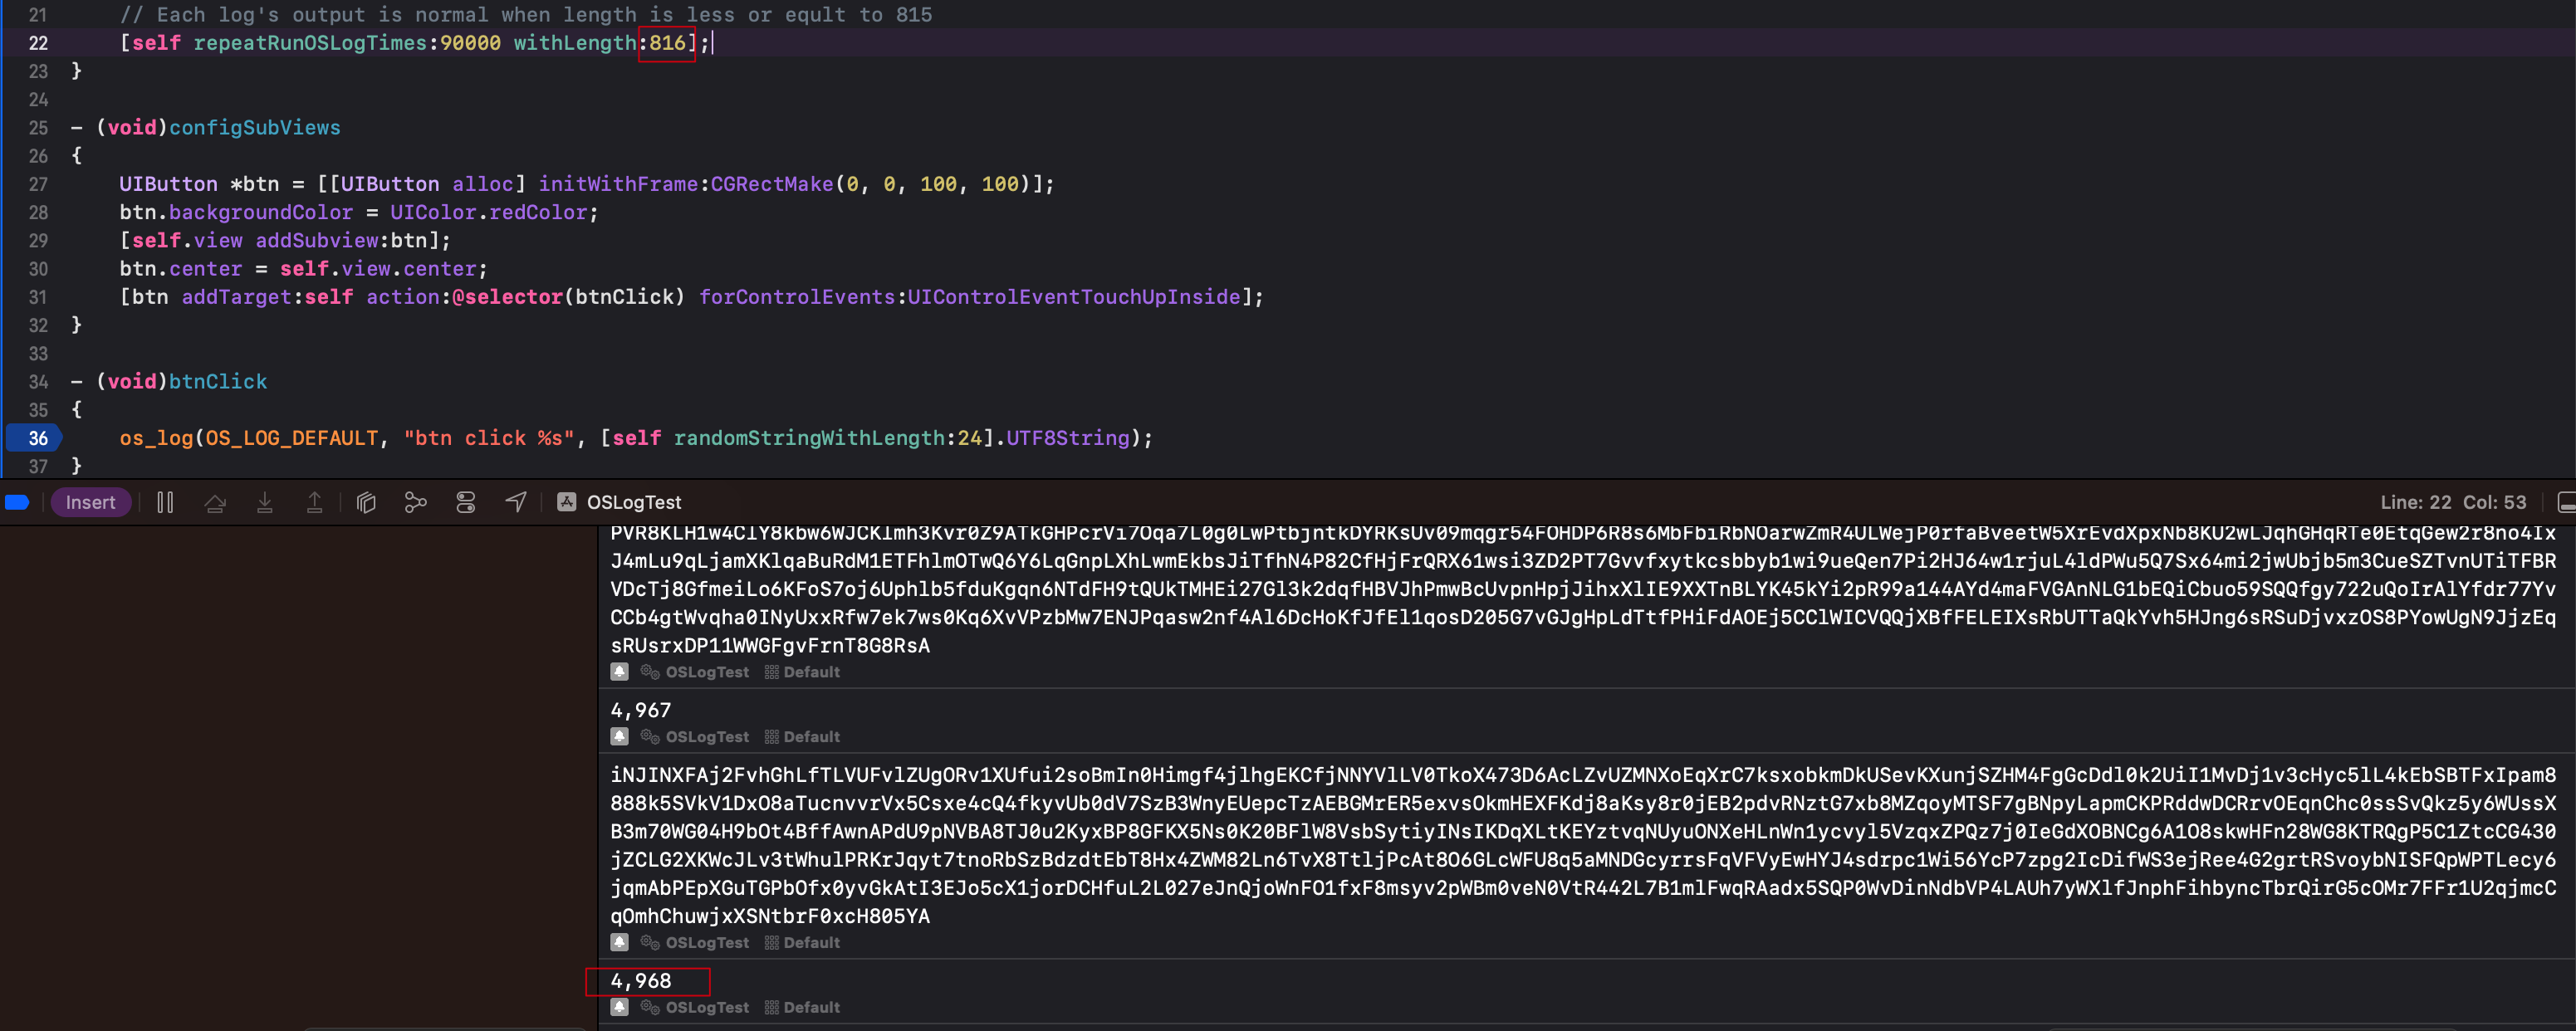Click the step out debug icon
Screen dimensions: 2576x1031
(x=314, y=502)
